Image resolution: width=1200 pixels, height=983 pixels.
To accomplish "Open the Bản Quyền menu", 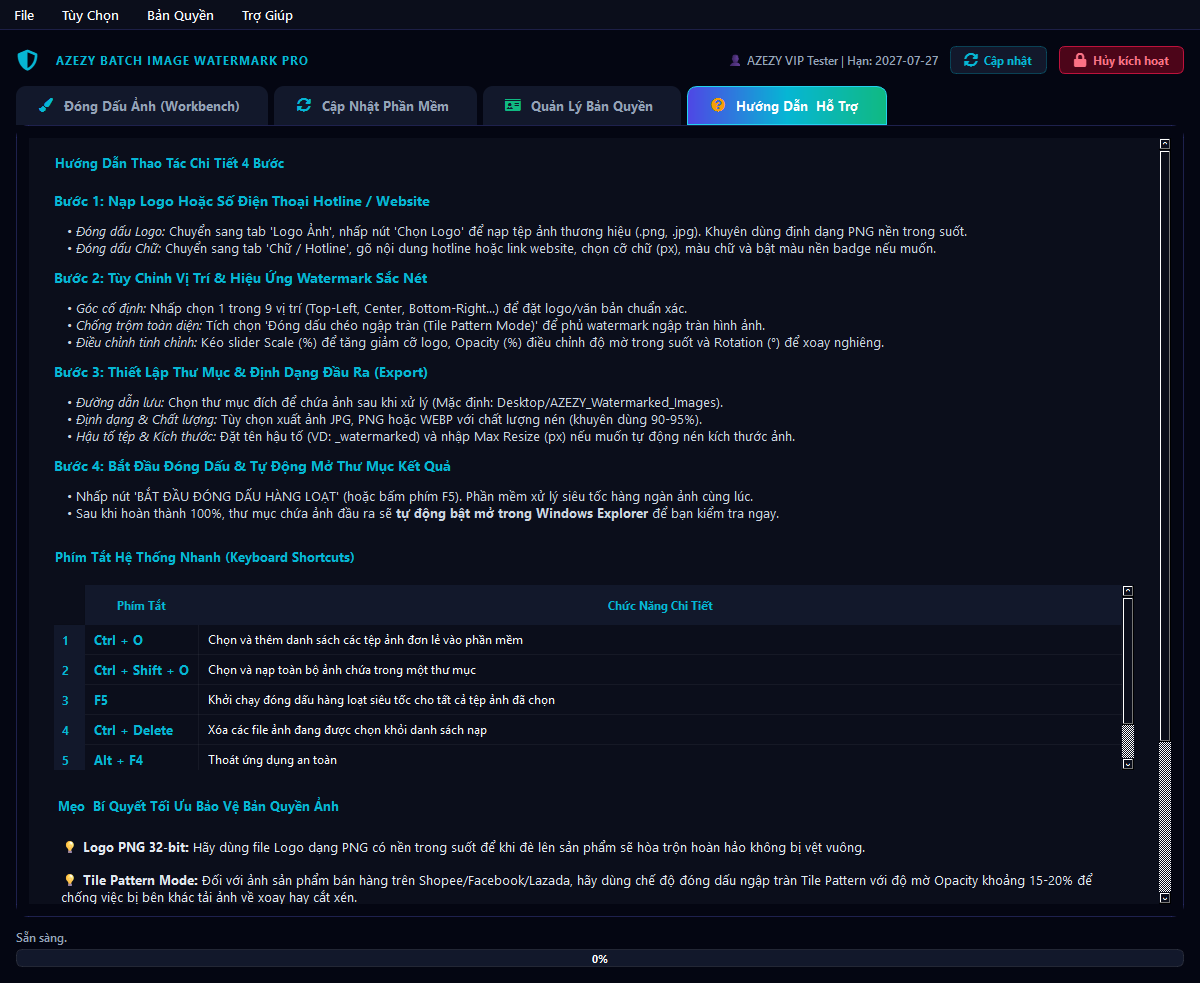I will (180, 15).
